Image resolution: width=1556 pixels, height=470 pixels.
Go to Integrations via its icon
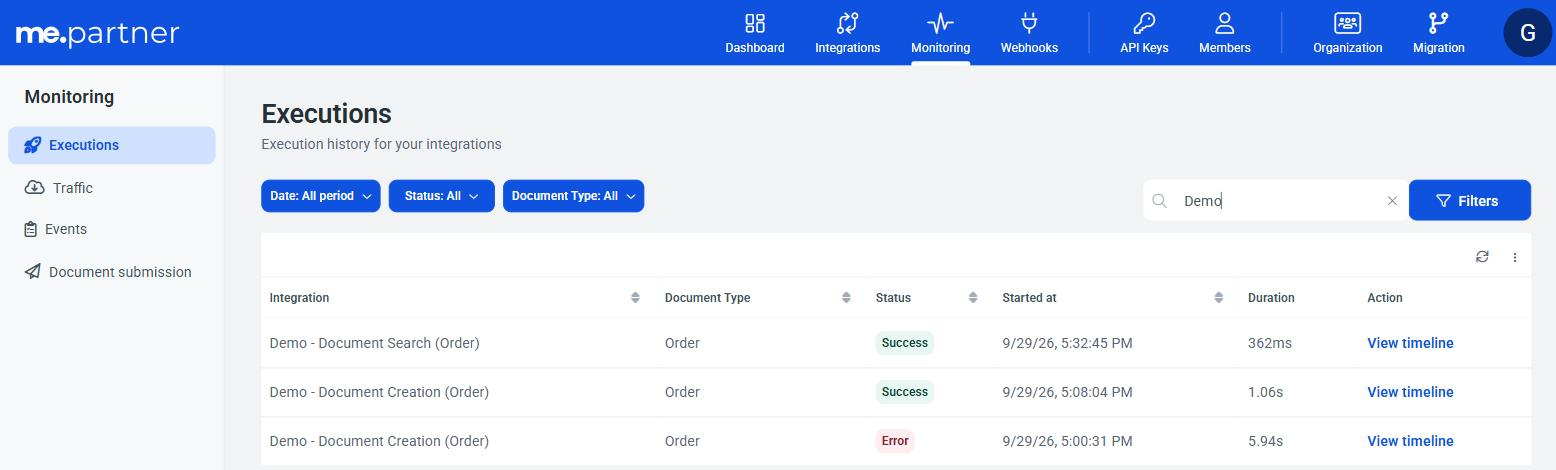(848, 23)
